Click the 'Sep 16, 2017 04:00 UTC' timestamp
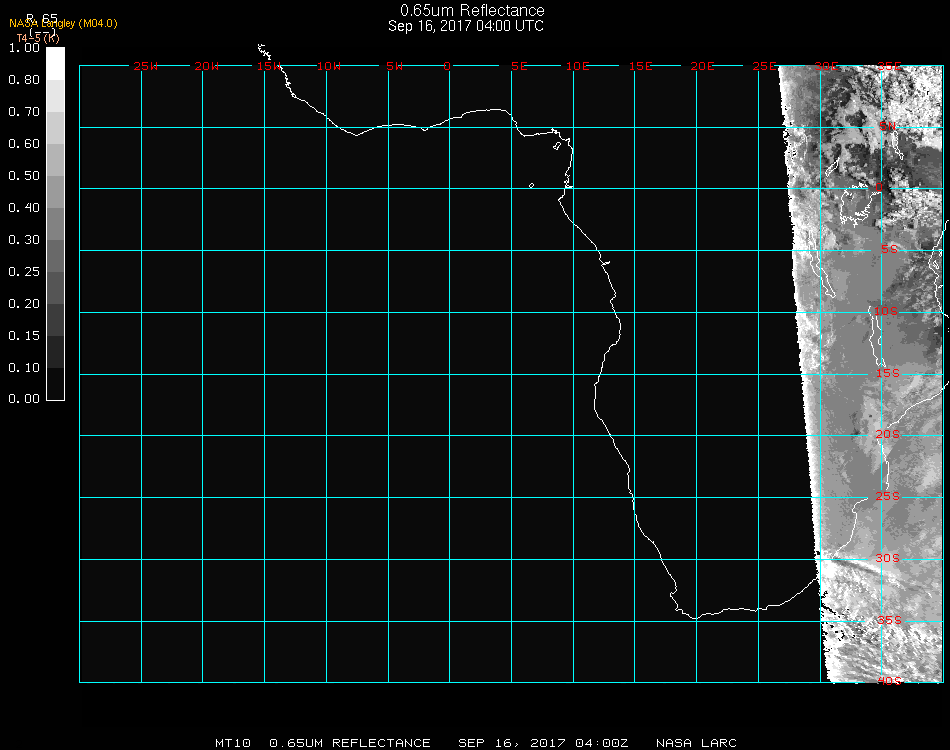The width and height of the screenshot is (950, 750). 466,26
